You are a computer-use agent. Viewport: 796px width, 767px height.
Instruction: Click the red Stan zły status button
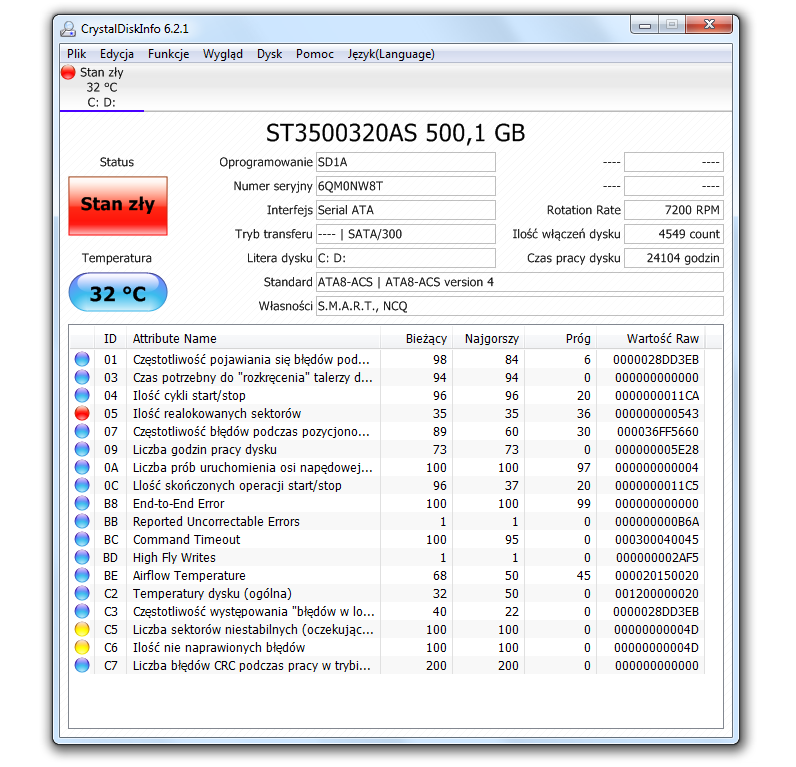pos(118,206)
